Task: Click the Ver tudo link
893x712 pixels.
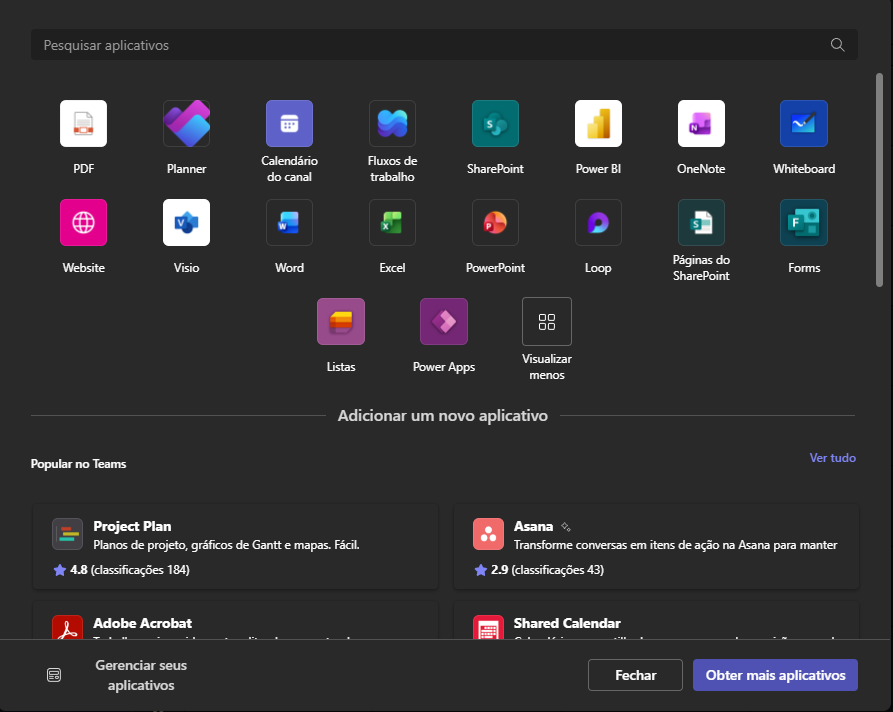Action: (x=832, y=458)
